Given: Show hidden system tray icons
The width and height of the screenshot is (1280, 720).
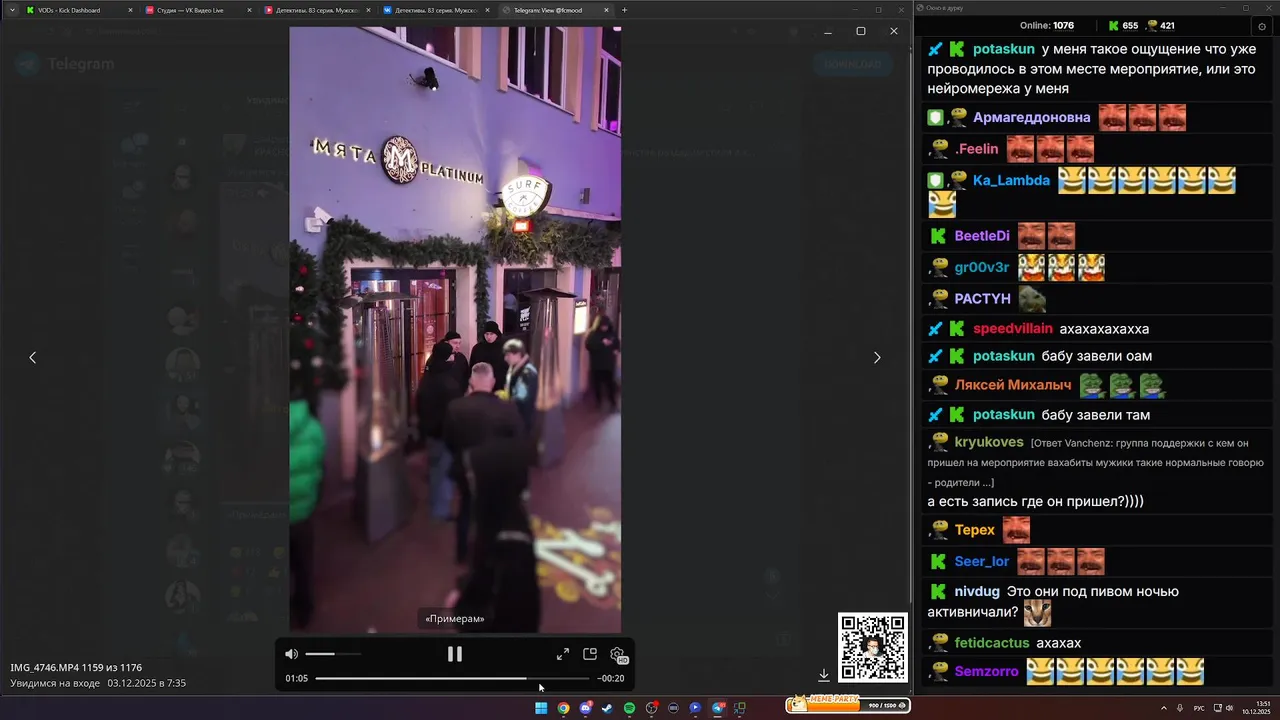Looking at the screenshot, I should 1162,708.
